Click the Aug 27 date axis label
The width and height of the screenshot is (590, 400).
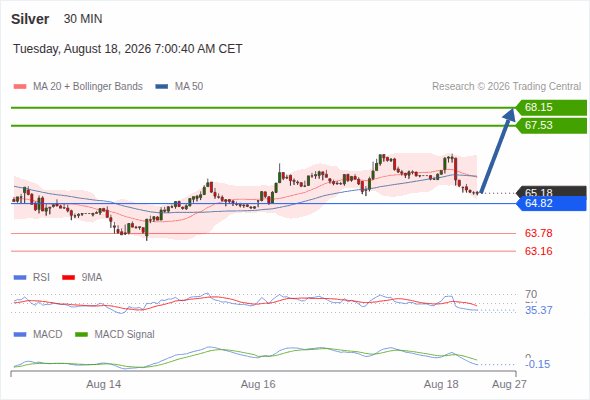509,384
